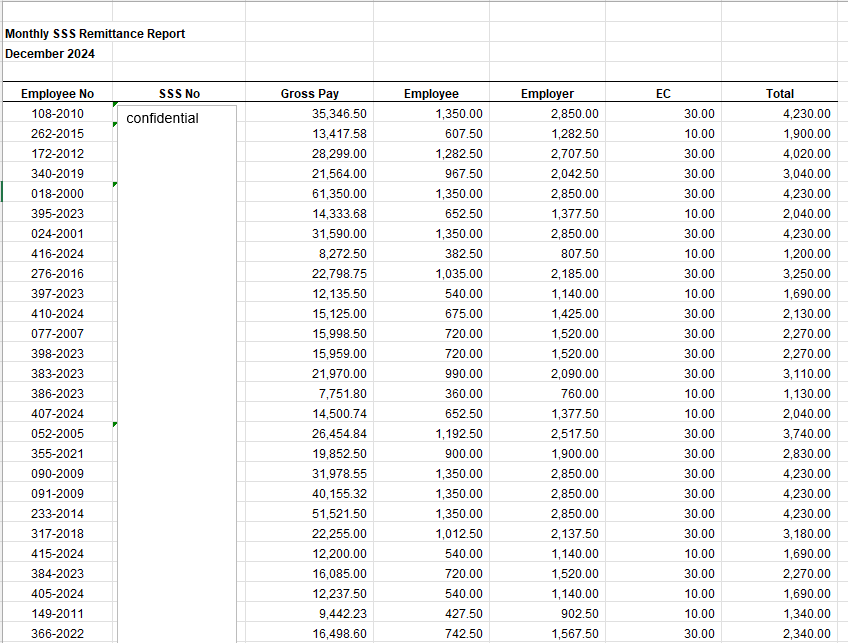Viewport: 848px width, 643px height.
Task: Select employee number 077-2007
Action: (57, 334)
